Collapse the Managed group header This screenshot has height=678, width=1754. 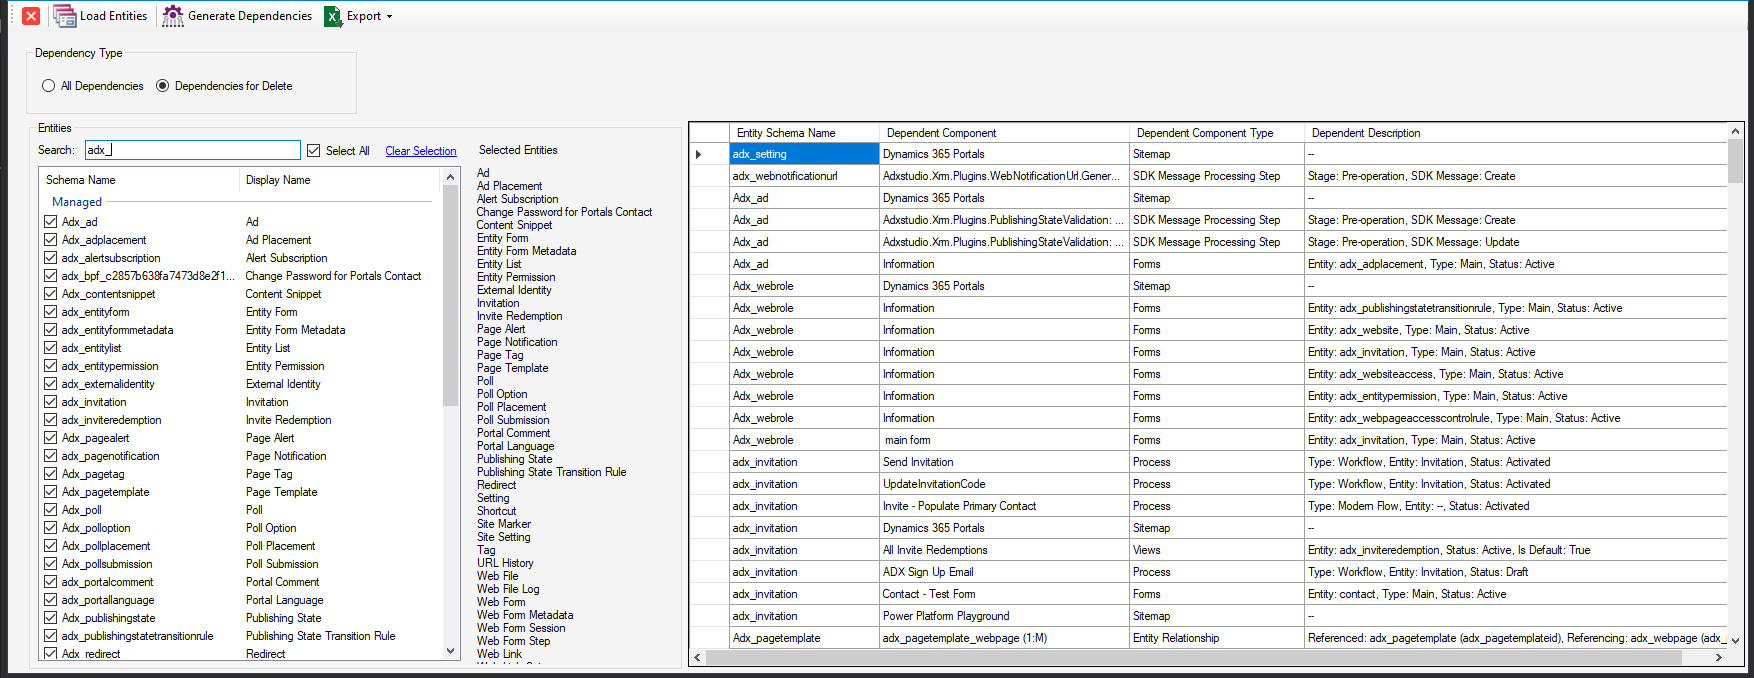click(x=77, y=202)
